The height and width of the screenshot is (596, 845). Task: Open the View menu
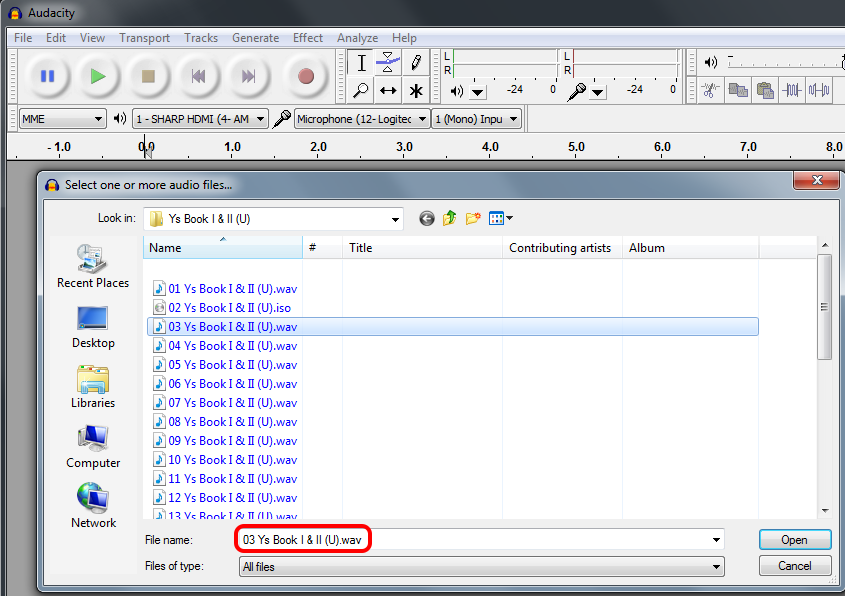click(92, 38)
